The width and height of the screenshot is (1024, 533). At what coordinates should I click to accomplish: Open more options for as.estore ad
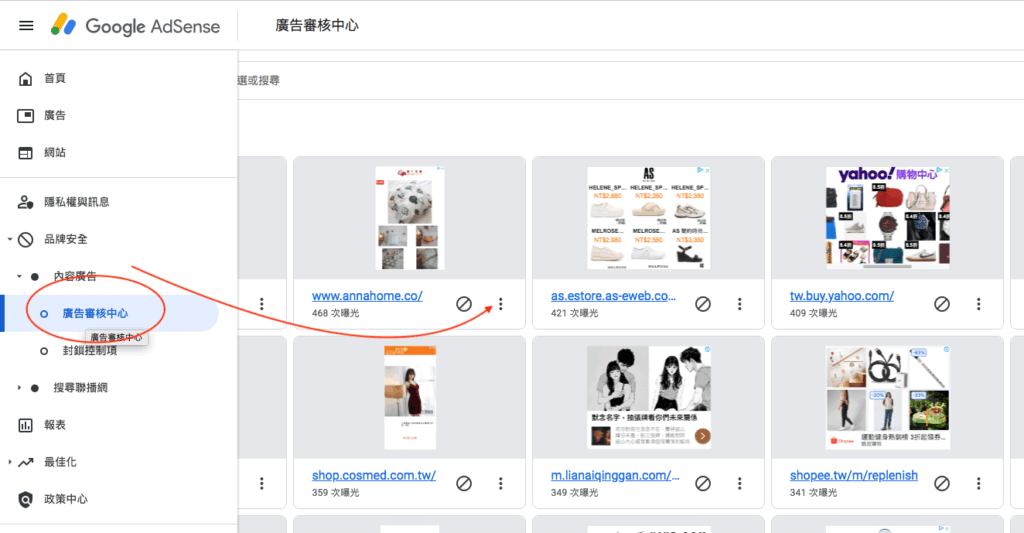tap(740, 304)
